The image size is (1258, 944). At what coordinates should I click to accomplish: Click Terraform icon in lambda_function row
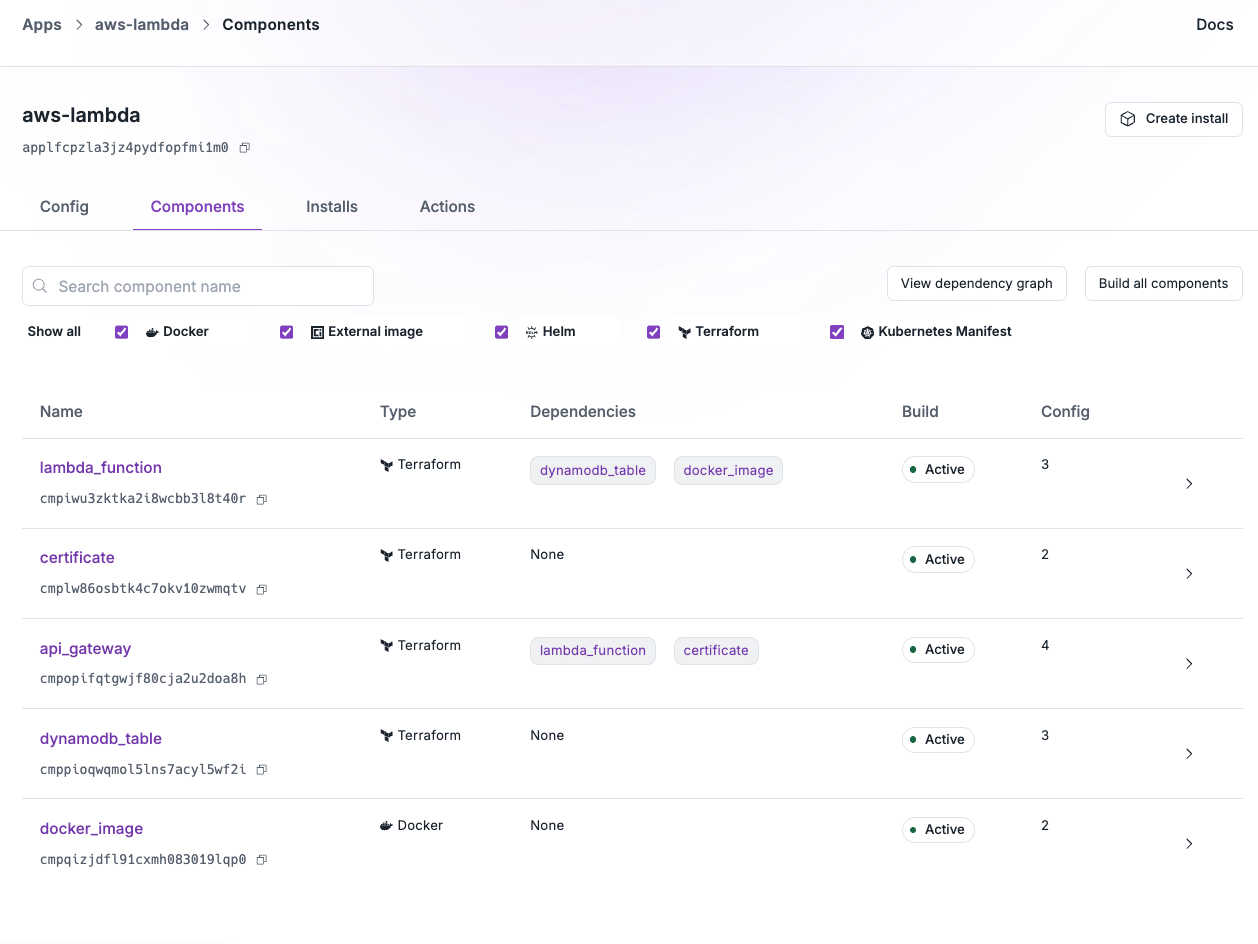(386, 465)
